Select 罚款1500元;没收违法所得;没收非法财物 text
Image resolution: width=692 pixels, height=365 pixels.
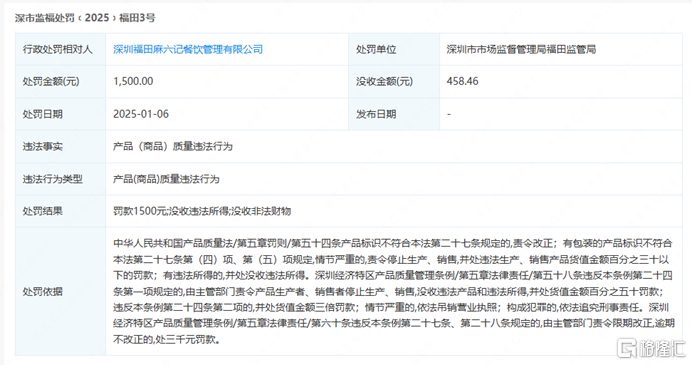pos(202,211)
